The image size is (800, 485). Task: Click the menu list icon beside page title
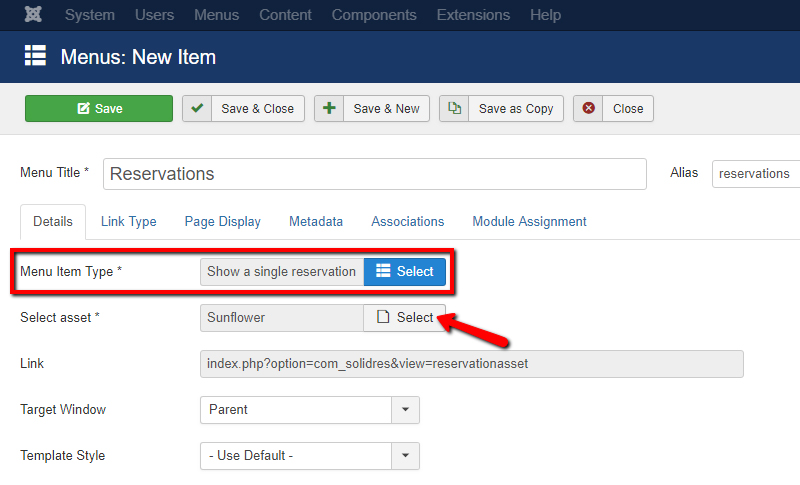(x=36, y=56)
